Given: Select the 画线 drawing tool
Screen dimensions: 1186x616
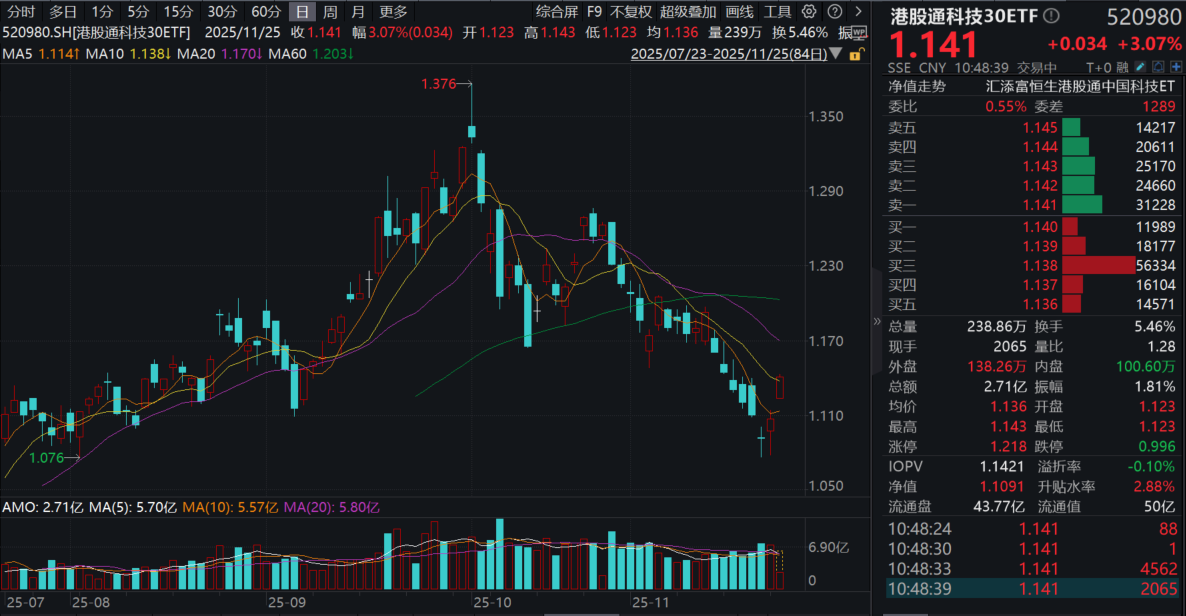Looking at the screenshot, I should (x=738, y=12).
